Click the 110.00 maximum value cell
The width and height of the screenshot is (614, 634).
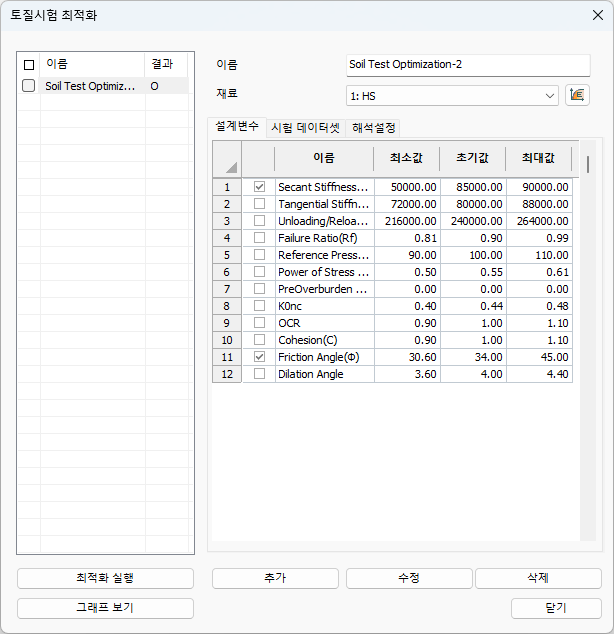[540, 255]
